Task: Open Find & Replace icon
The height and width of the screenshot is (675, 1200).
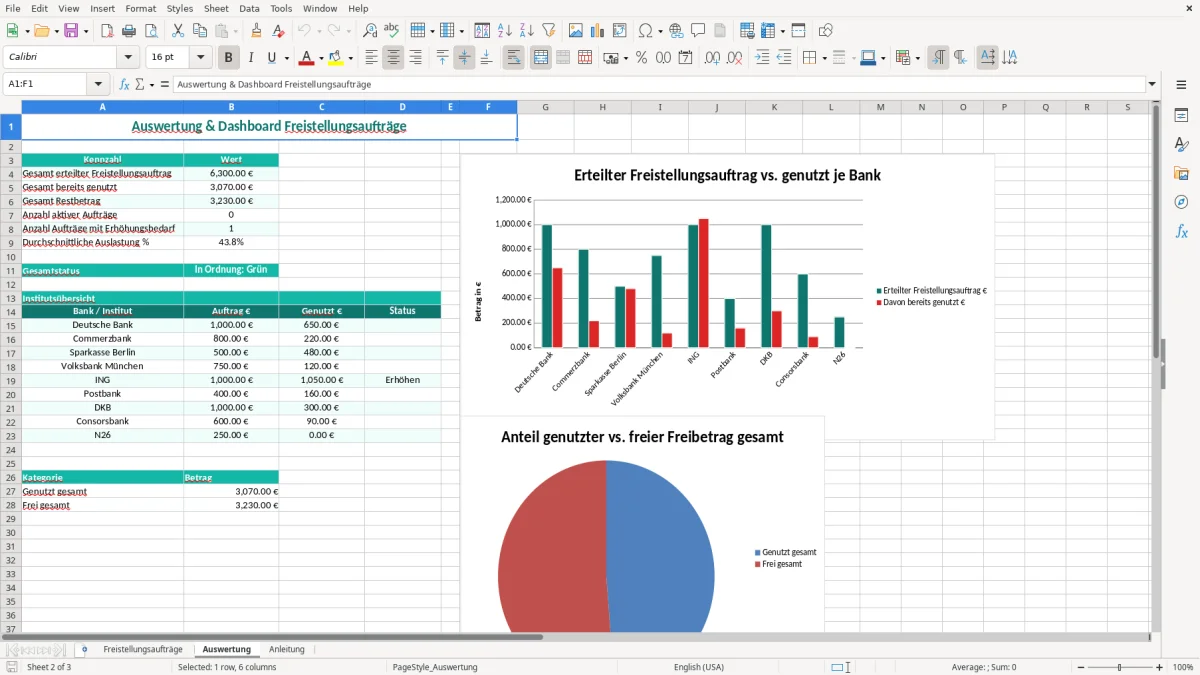Action: click(370, 31)
